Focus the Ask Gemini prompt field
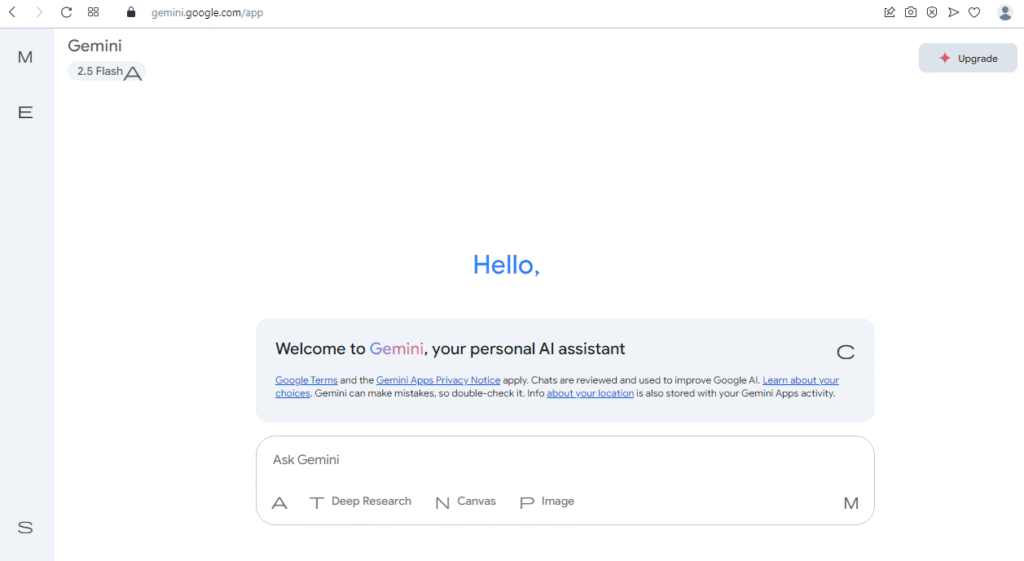 (x=565, y=460)
